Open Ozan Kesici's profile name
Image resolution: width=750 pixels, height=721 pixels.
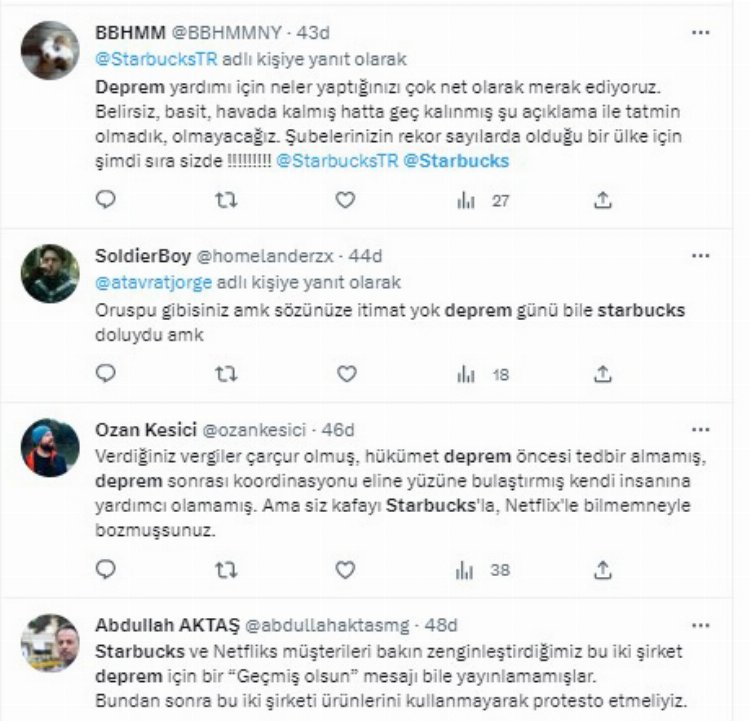(x=146, y=430)
